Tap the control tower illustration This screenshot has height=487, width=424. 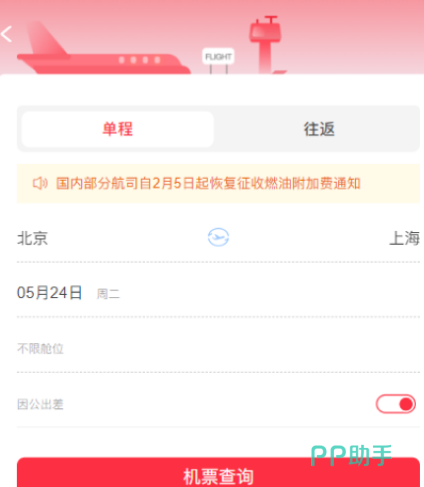point(266,44)
